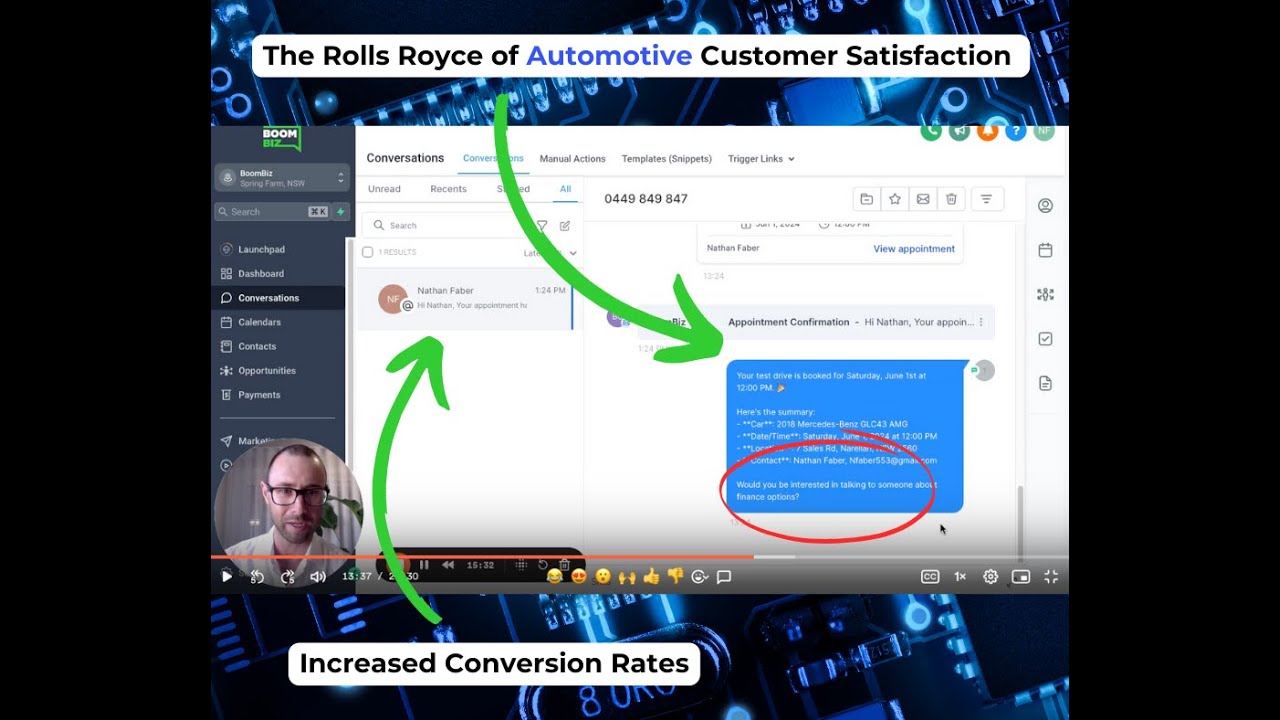Delete conversation with trash icon
The height and width of the screenshot is (720, 1280).
tap(951, 199)
